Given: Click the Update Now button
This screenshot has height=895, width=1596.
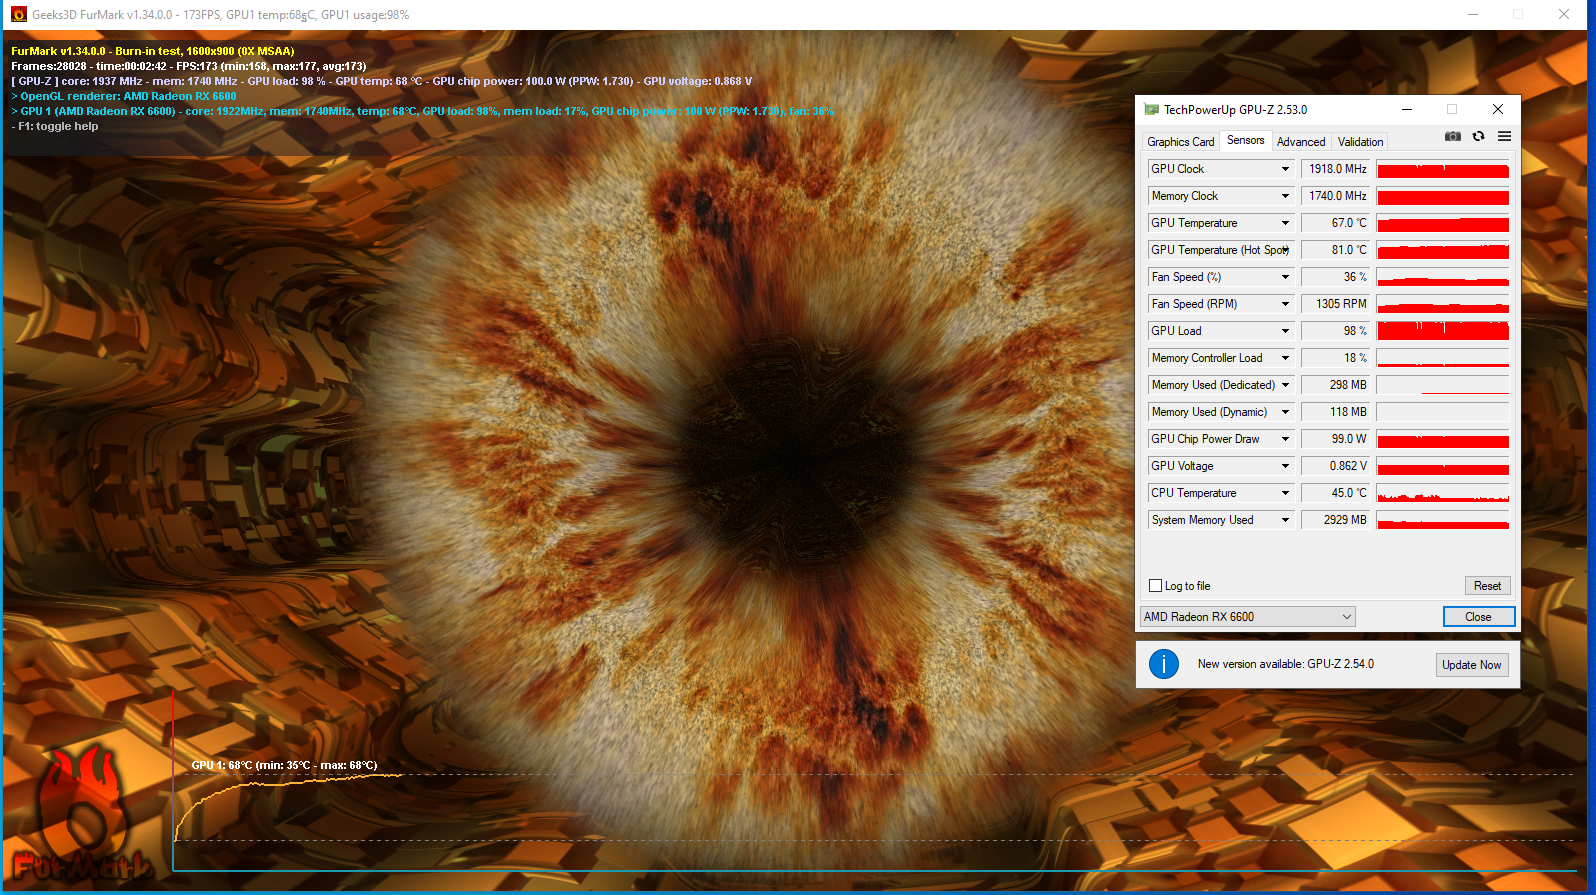Looking at the screenshot, I should click(x=1471, y=665).
